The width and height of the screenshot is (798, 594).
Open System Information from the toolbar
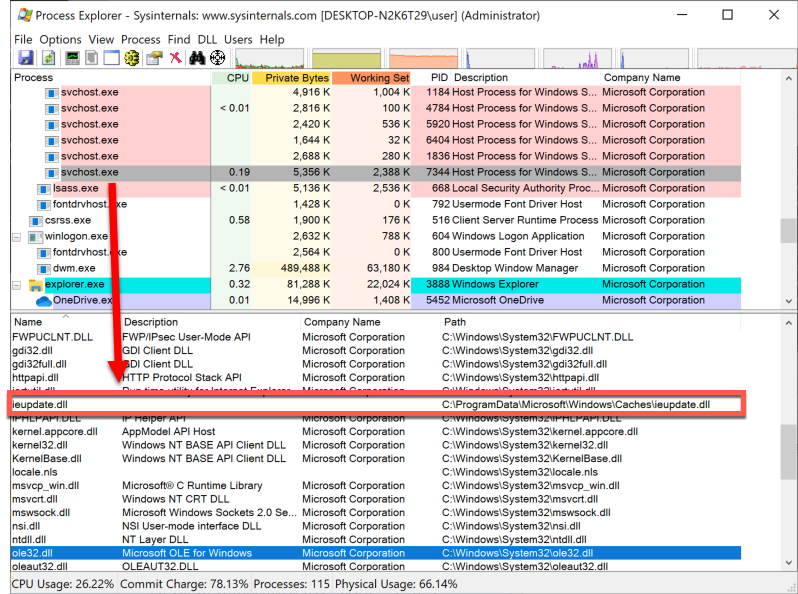[72, 58]
